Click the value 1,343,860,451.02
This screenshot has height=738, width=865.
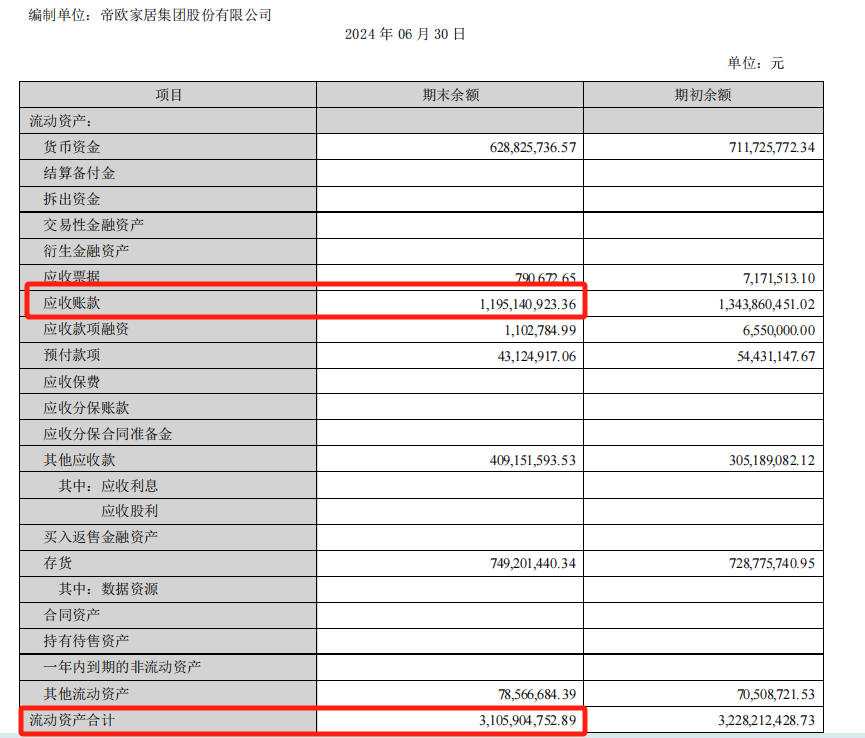click(x=766, y=304)
